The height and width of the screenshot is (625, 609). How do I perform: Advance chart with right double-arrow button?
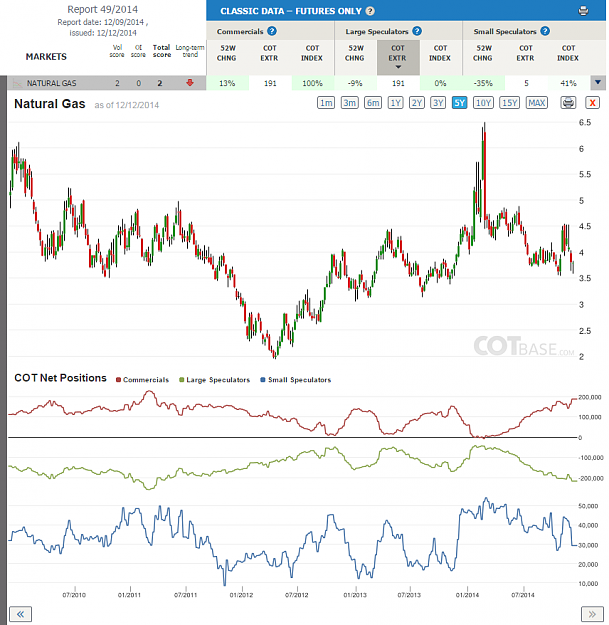pos(592,614)
